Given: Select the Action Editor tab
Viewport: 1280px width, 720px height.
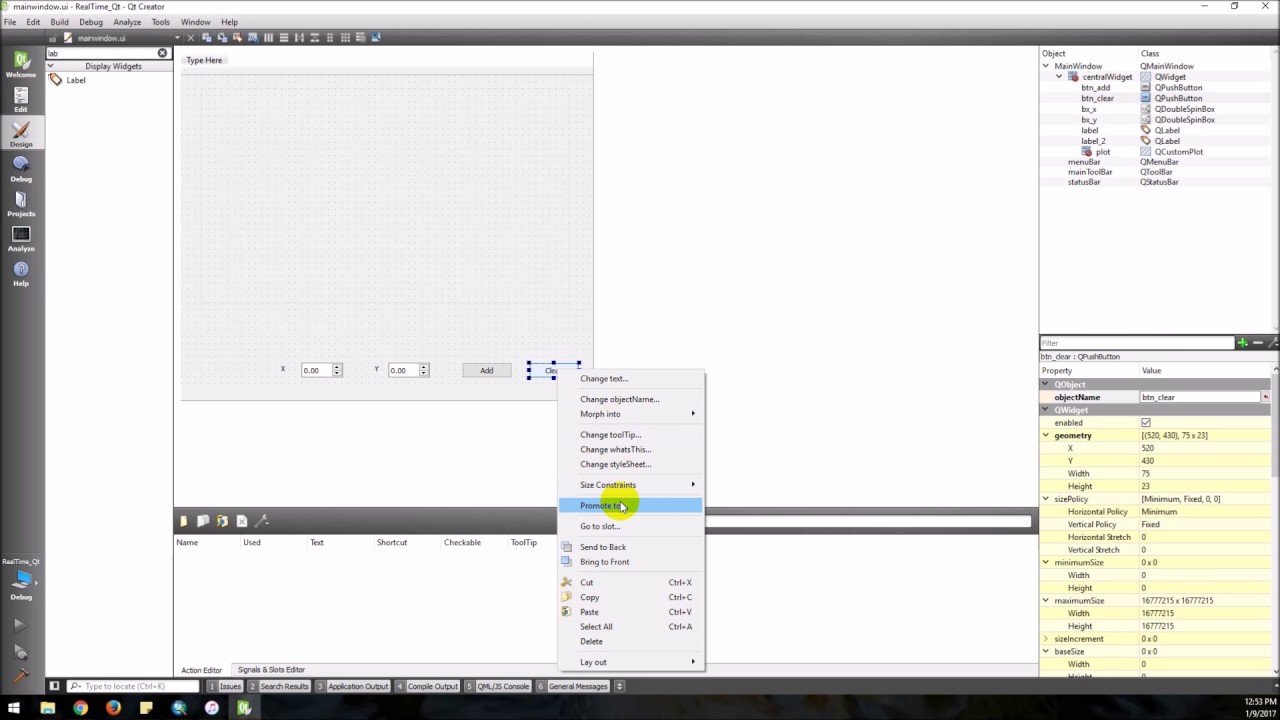Looking at the screenshot, I should tap(201, 670).
